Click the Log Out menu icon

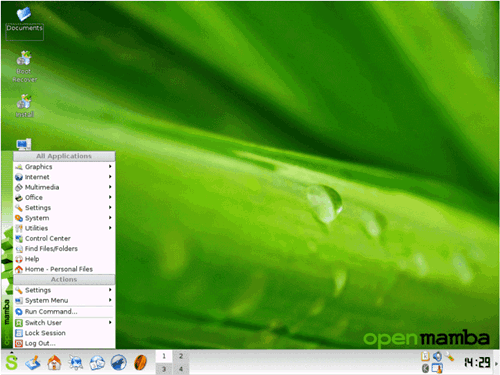19,343
